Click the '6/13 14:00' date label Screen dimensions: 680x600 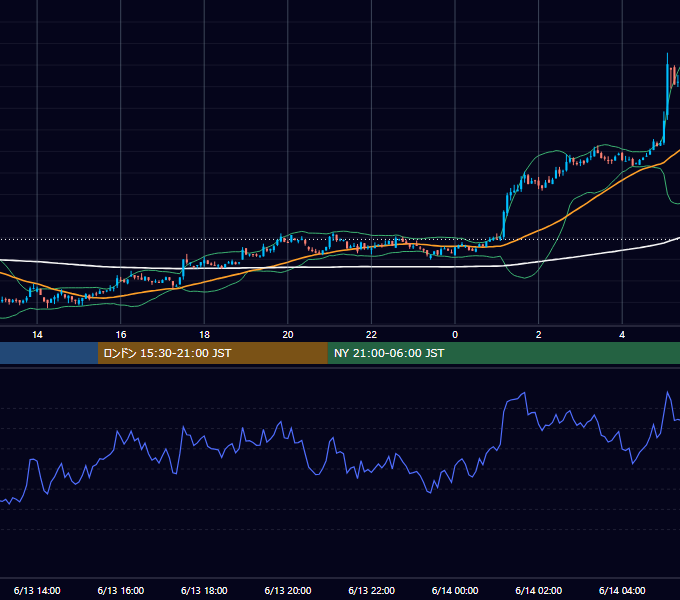37,590
